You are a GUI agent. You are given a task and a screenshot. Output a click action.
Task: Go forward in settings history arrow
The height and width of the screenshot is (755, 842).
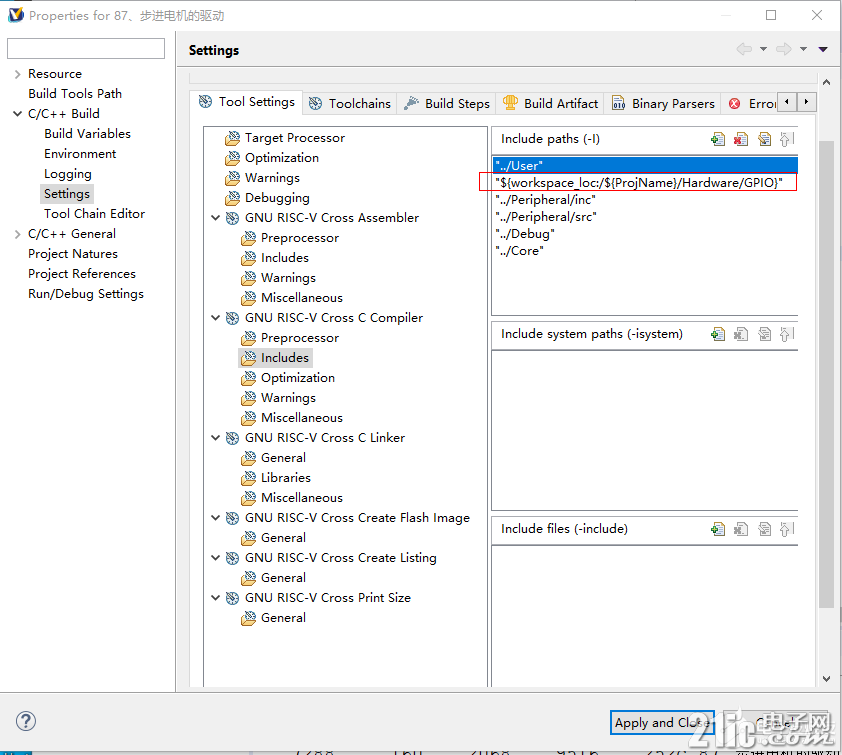pyautogui.click(x=784, y=49)
